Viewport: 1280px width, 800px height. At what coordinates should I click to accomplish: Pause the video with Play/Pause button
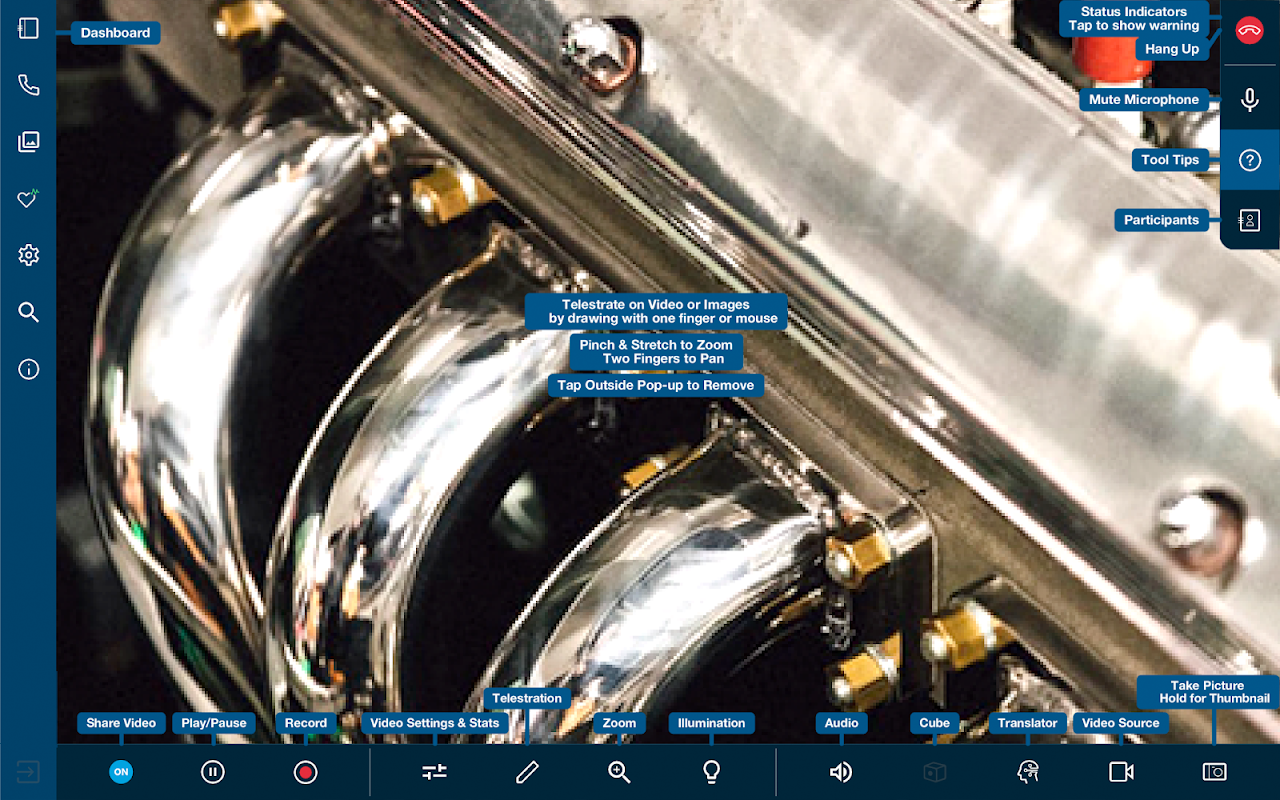[213, 772]
